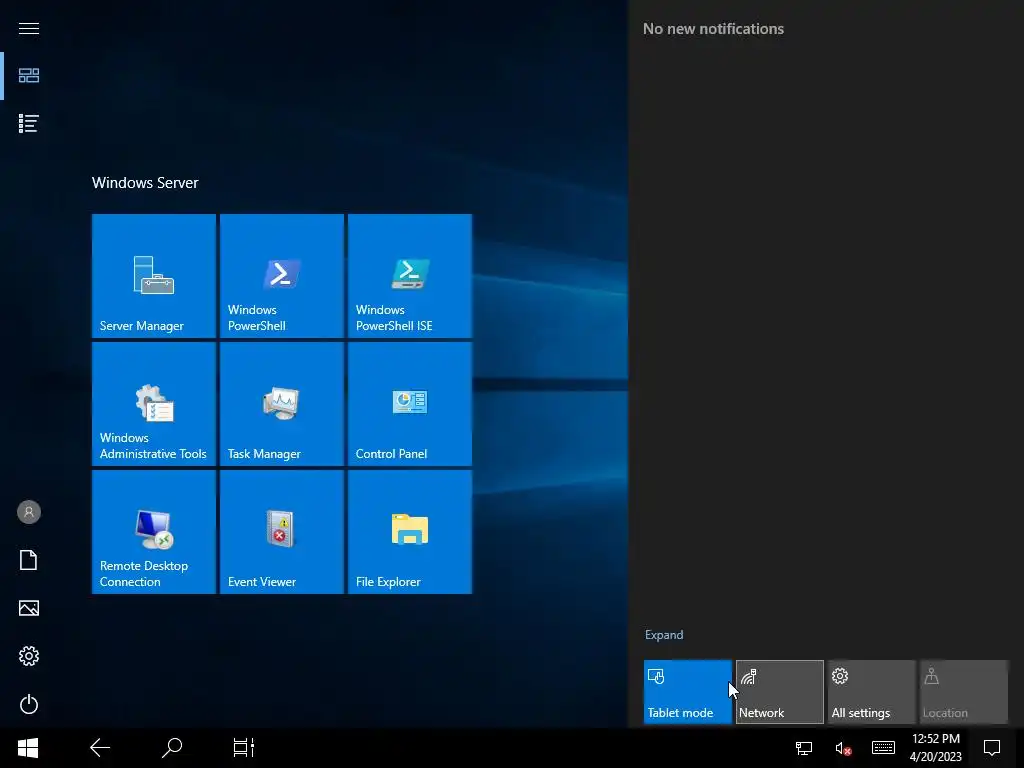Expand the Start hamburger menu
This screenshot has width=1024, height=768.
coord(29,28)
